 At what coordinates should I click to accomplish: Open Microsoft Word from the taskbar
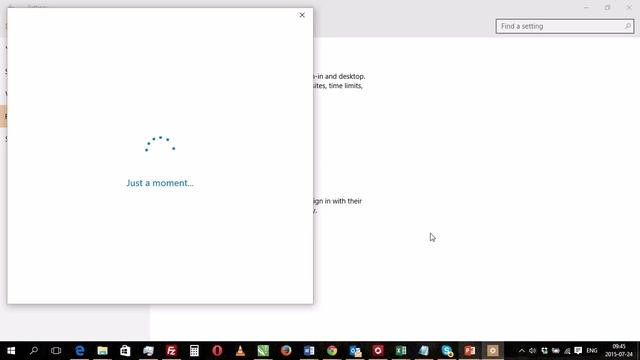[x=309, y=351]
